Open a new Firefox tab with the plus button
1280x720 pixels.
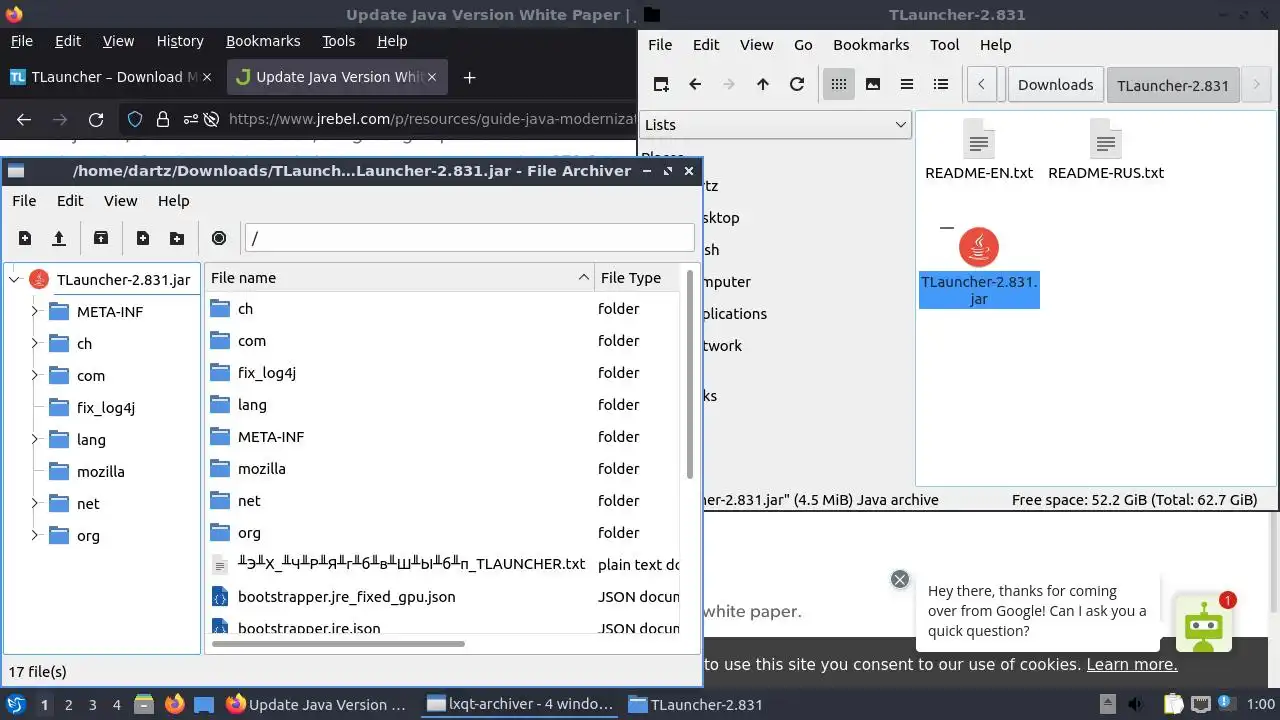[469, 77]
